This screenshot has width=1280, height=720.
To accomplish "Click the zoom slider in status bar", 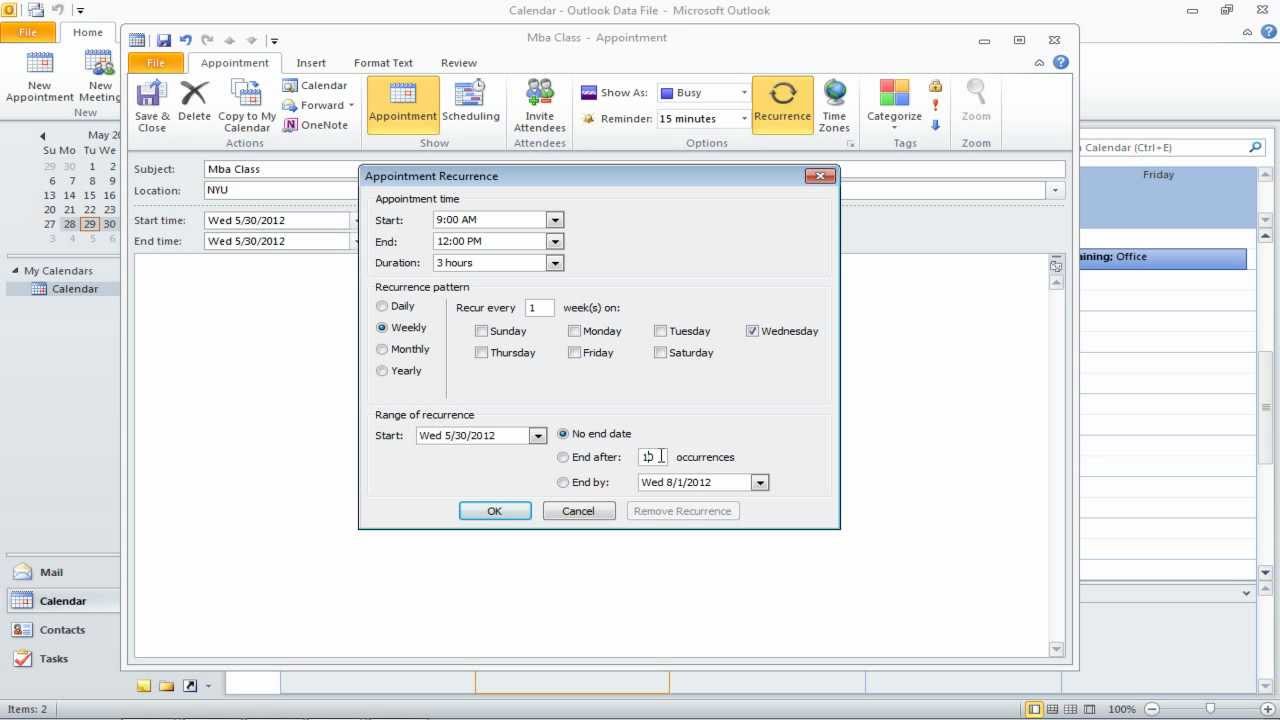I will (1211, 709).
